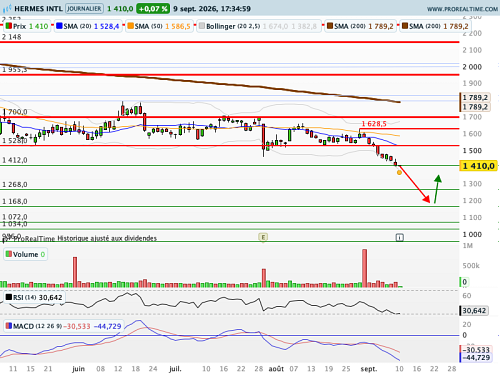Select the 2 148 horizontal line label
This screenshot has width=500, height=375.
click(12, 37)
